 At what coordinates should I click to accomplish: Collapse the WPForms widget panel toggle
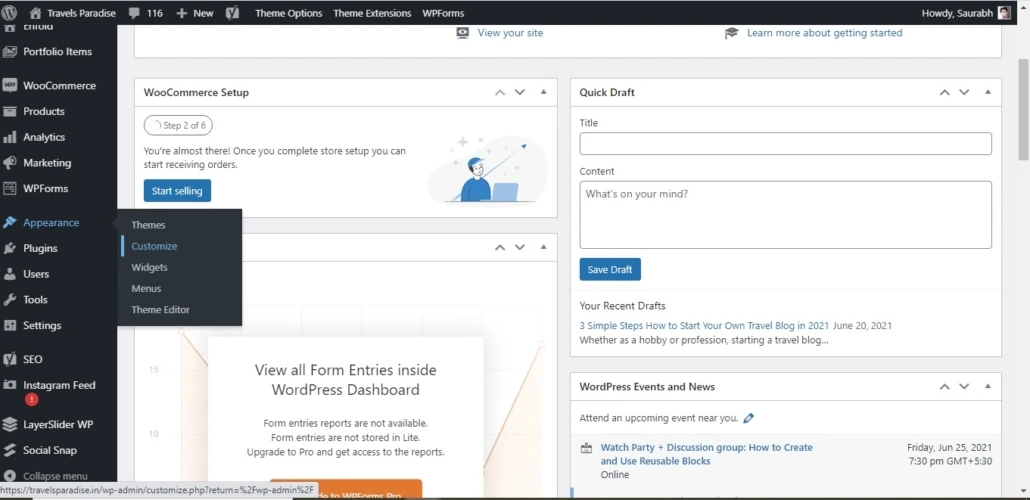[543, 248]
